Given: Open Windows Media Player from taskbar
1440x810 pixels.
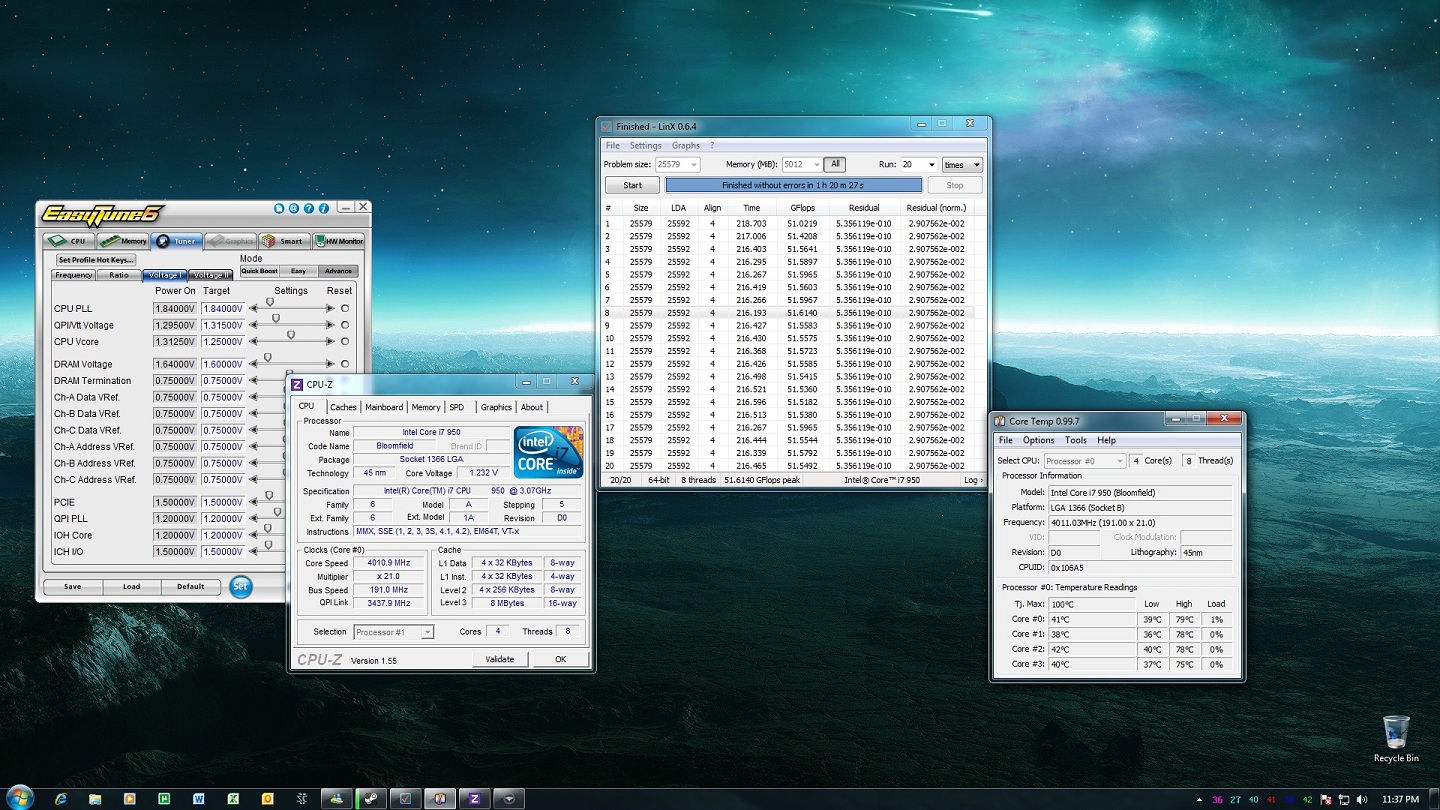Looking at the screenshot, I should [x=129, y=799].
